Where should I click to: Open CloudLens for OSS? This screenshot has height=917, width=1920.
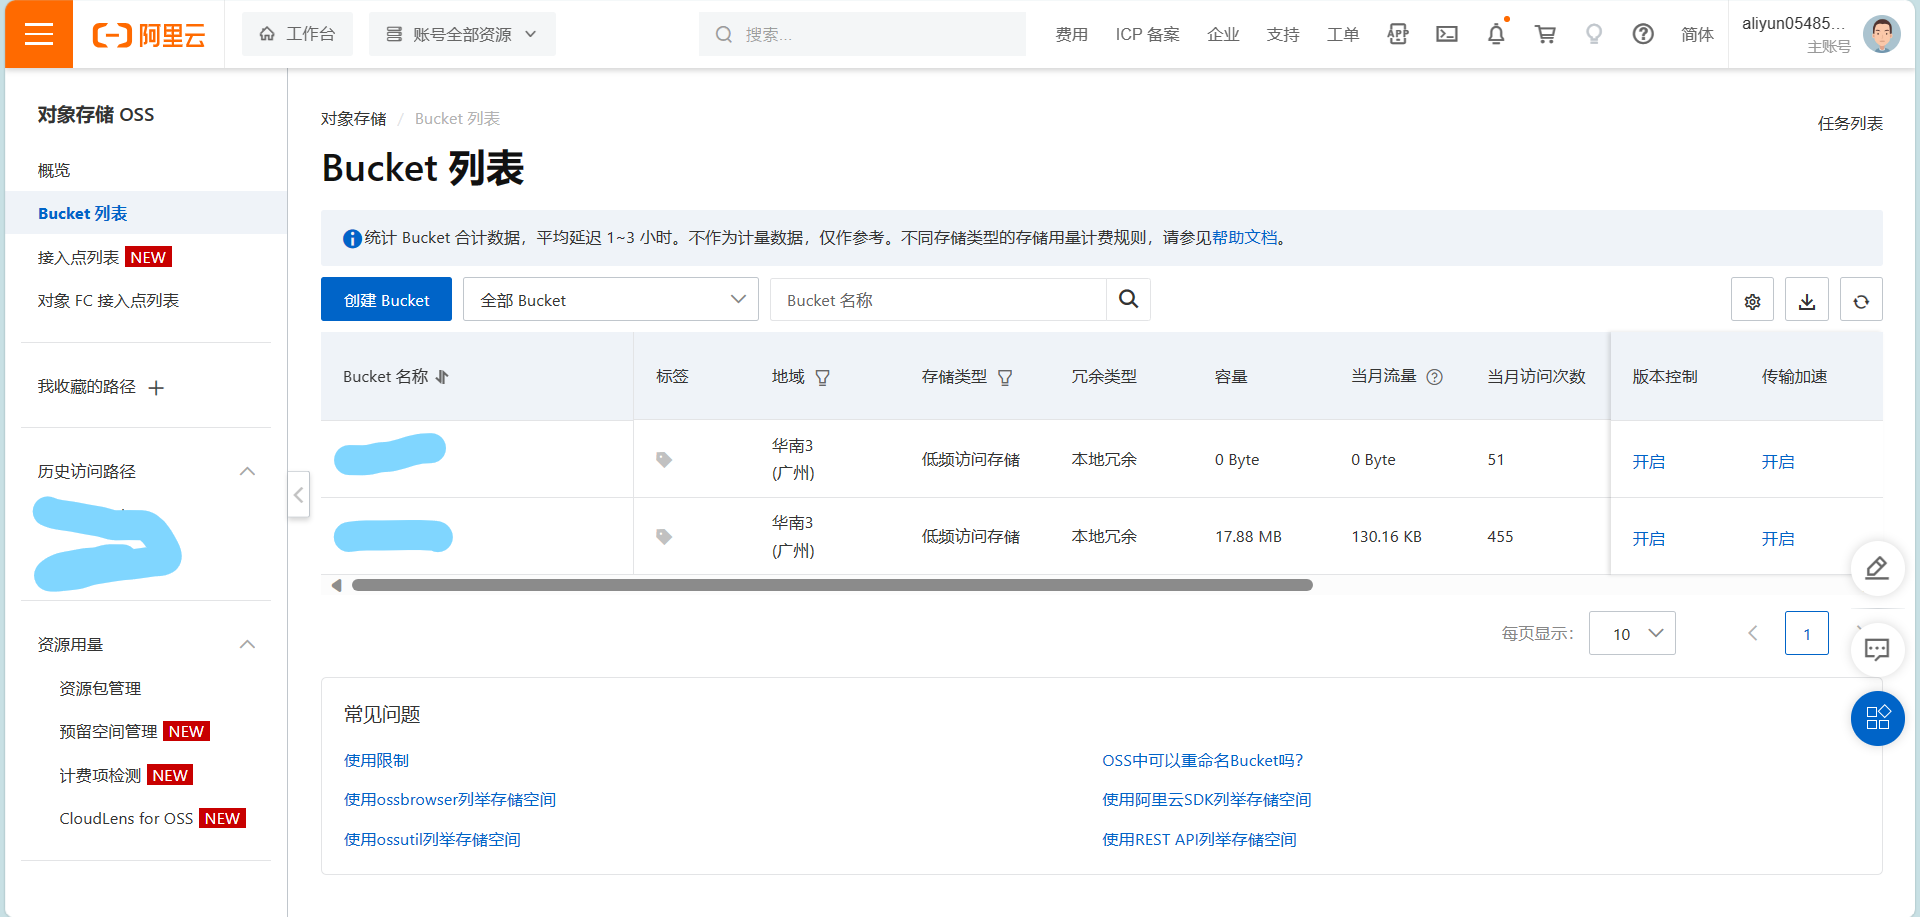pos(126,818)
